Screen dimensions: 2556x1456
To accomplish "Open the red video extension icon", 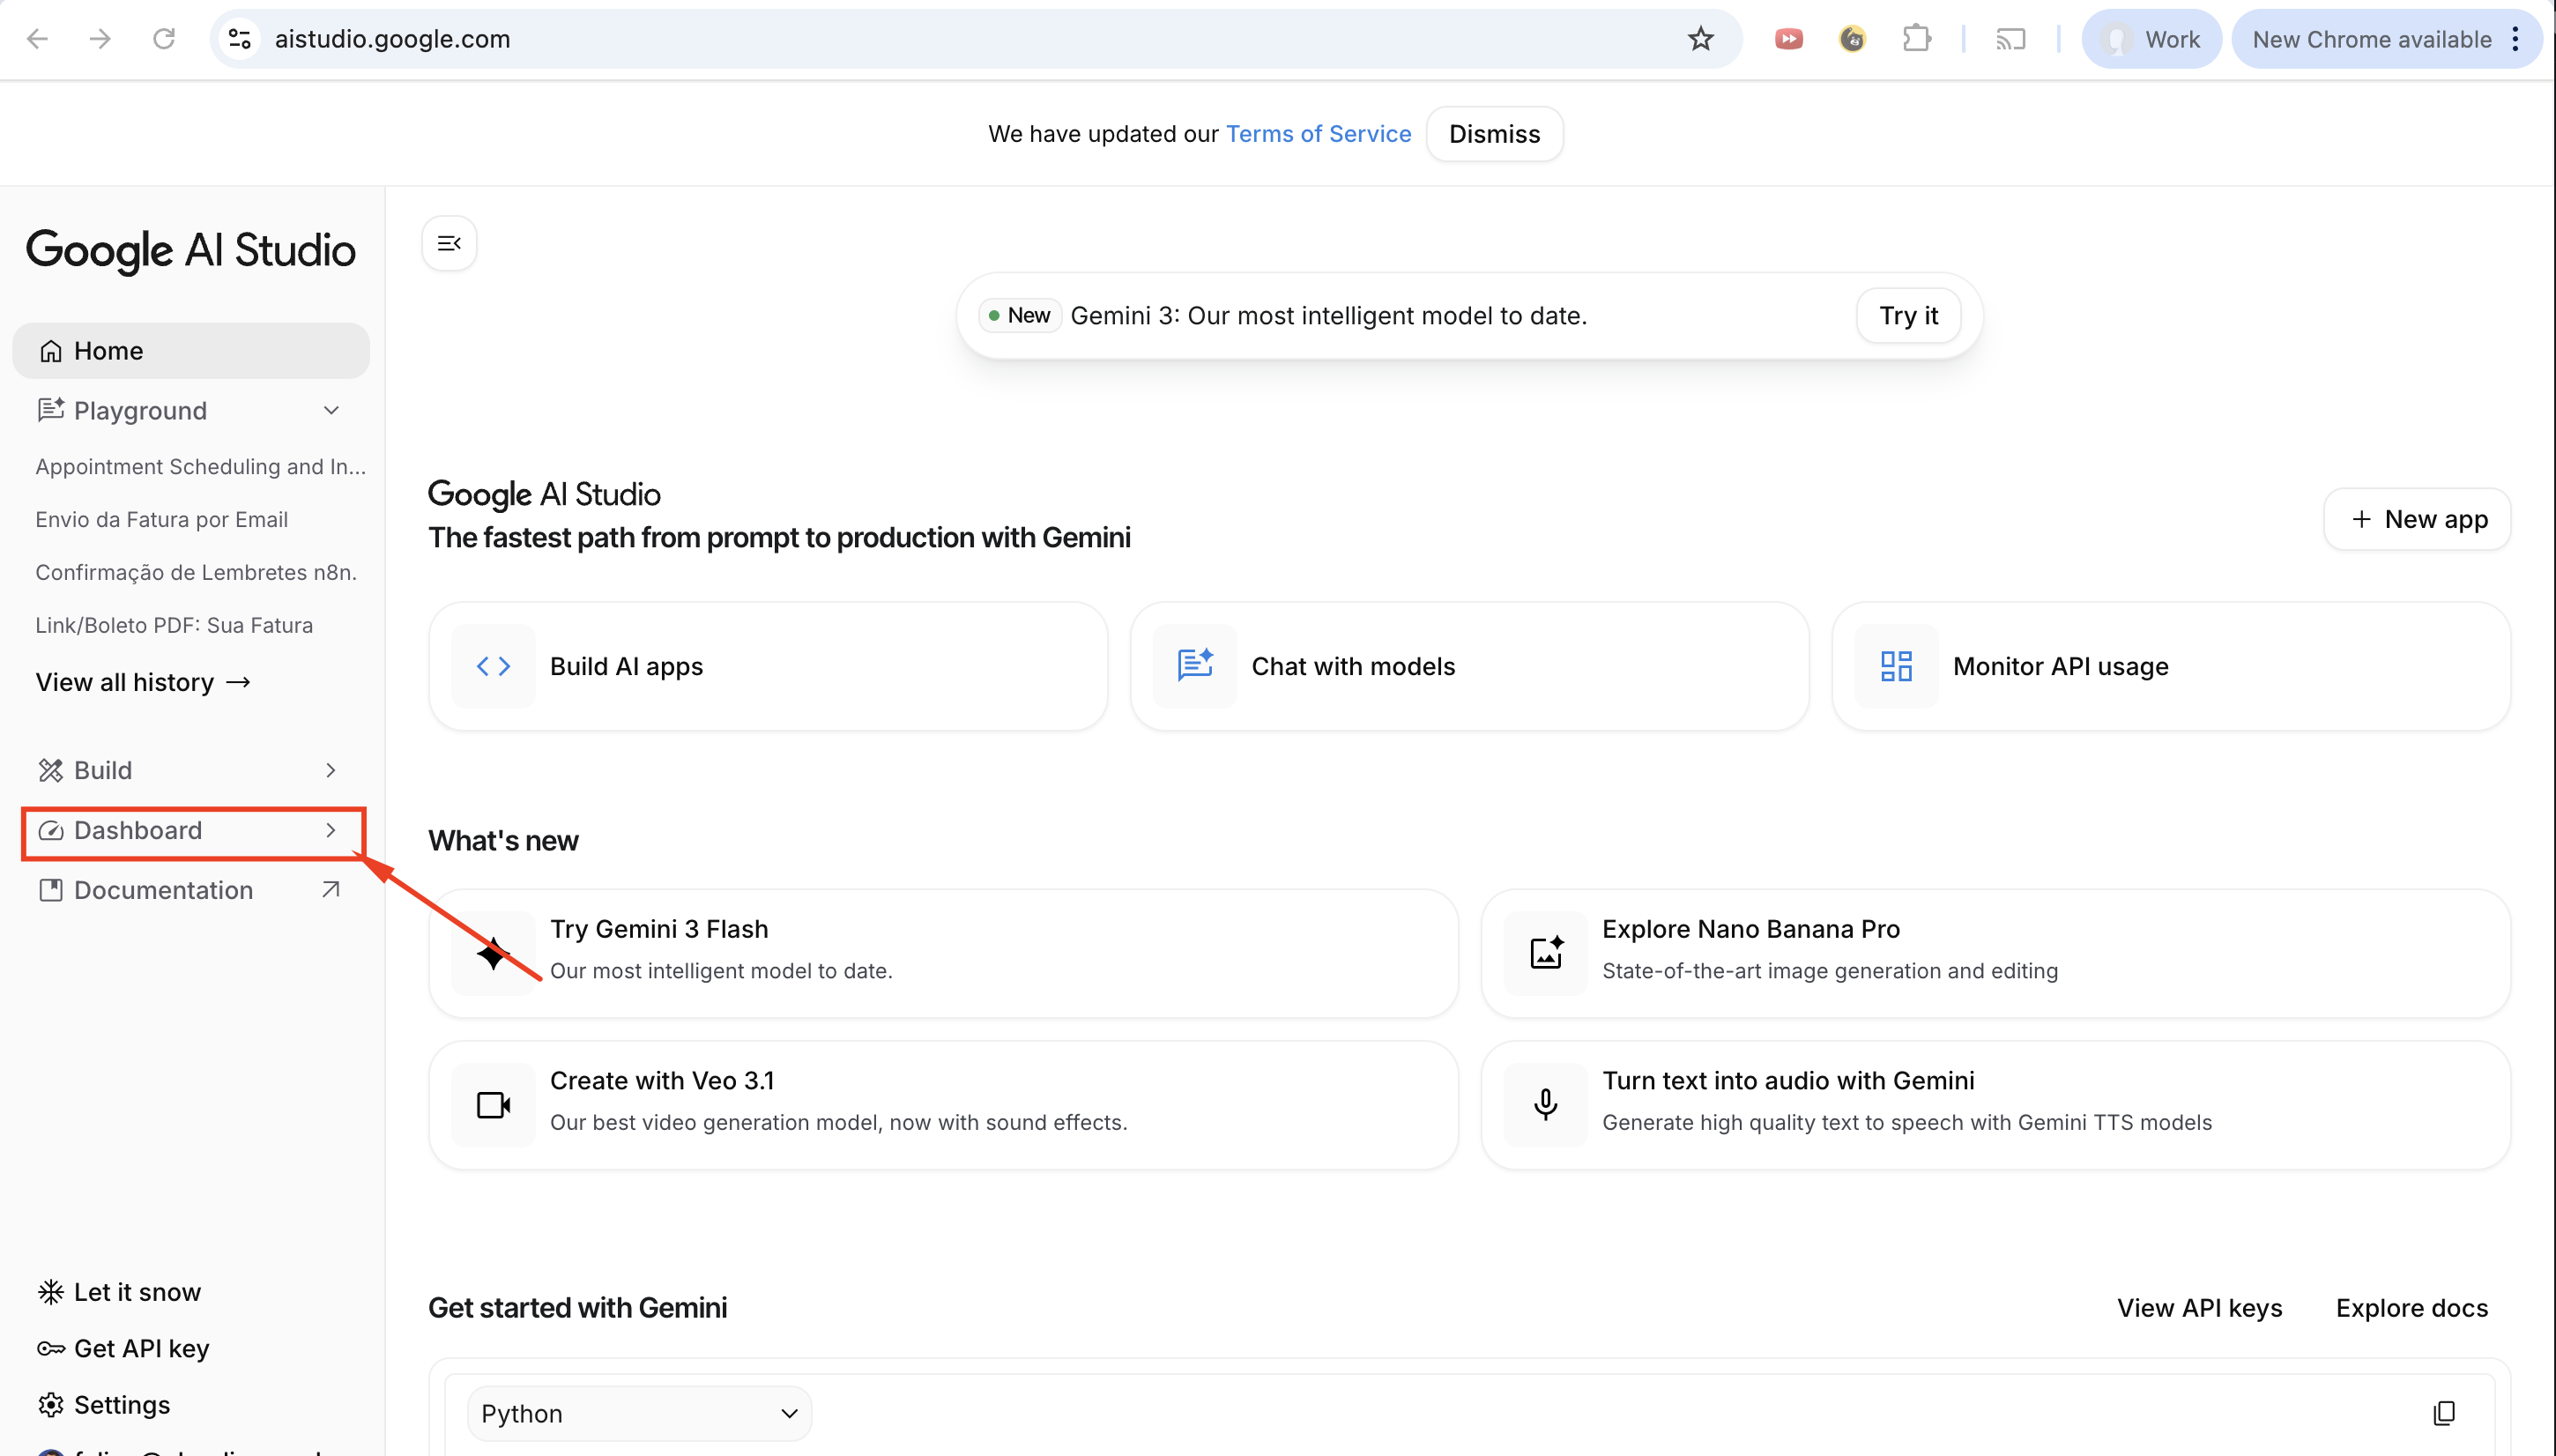I will (x=1789, y=39).
